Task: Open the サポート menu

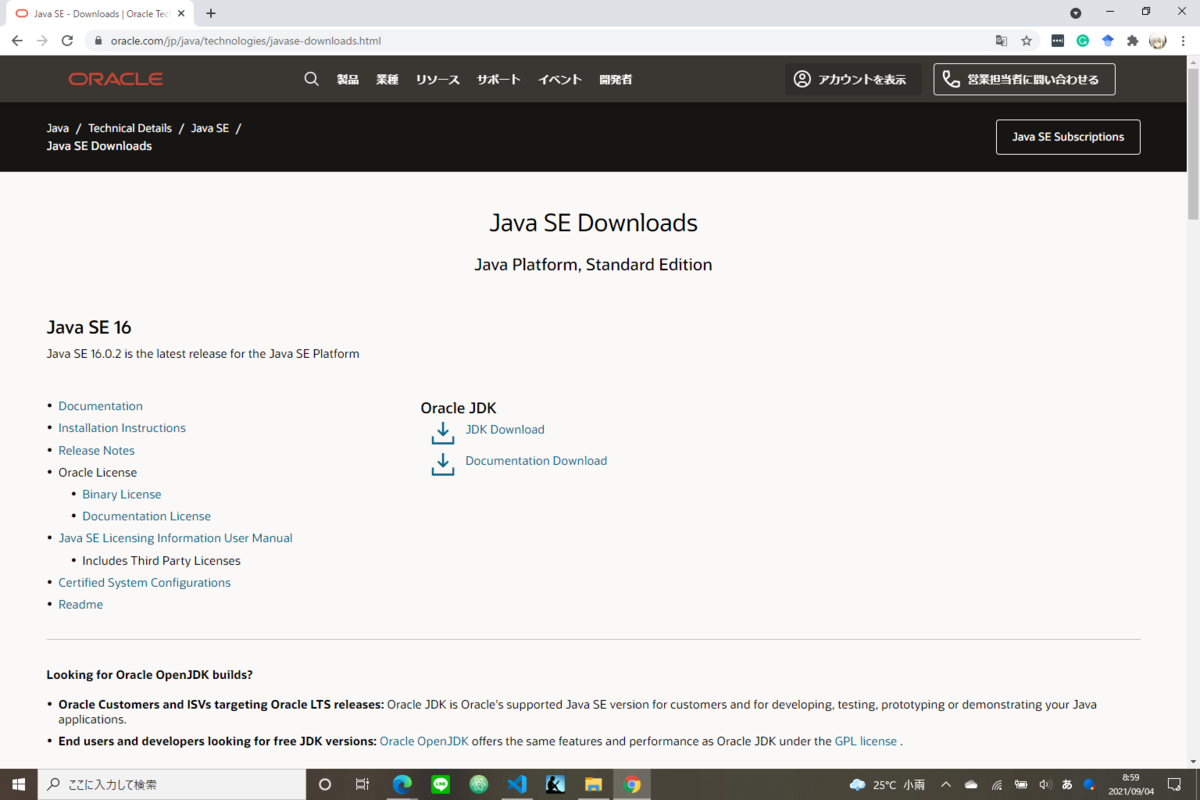Action: click(x=498, y=79)
